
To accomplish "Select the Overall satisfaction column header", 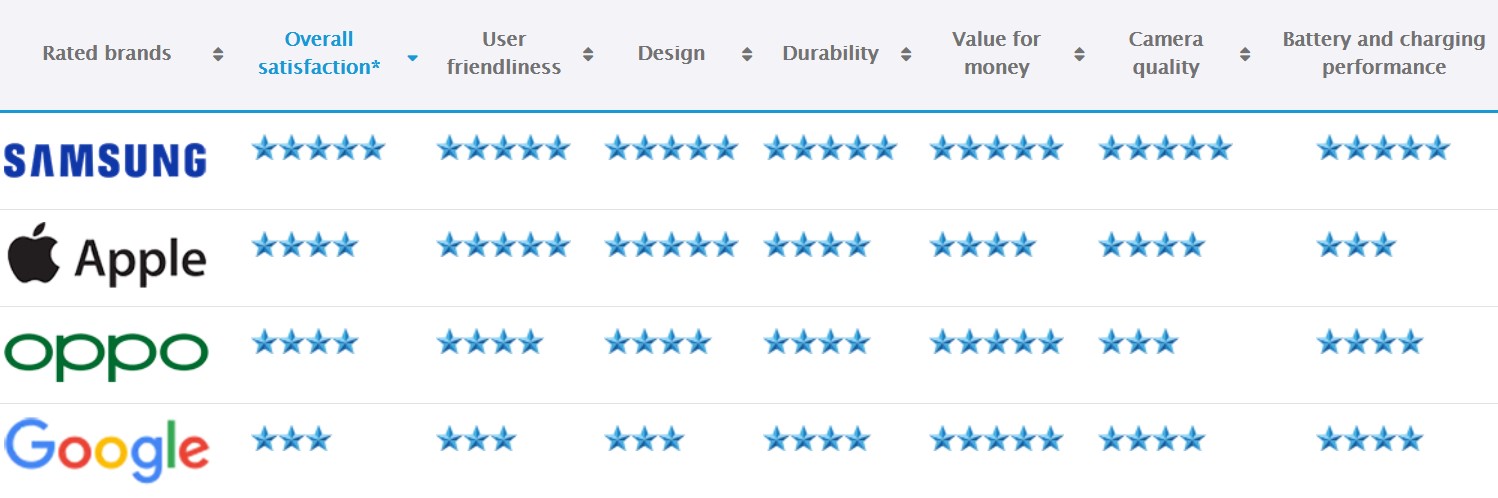I will (x=319, y=53).
